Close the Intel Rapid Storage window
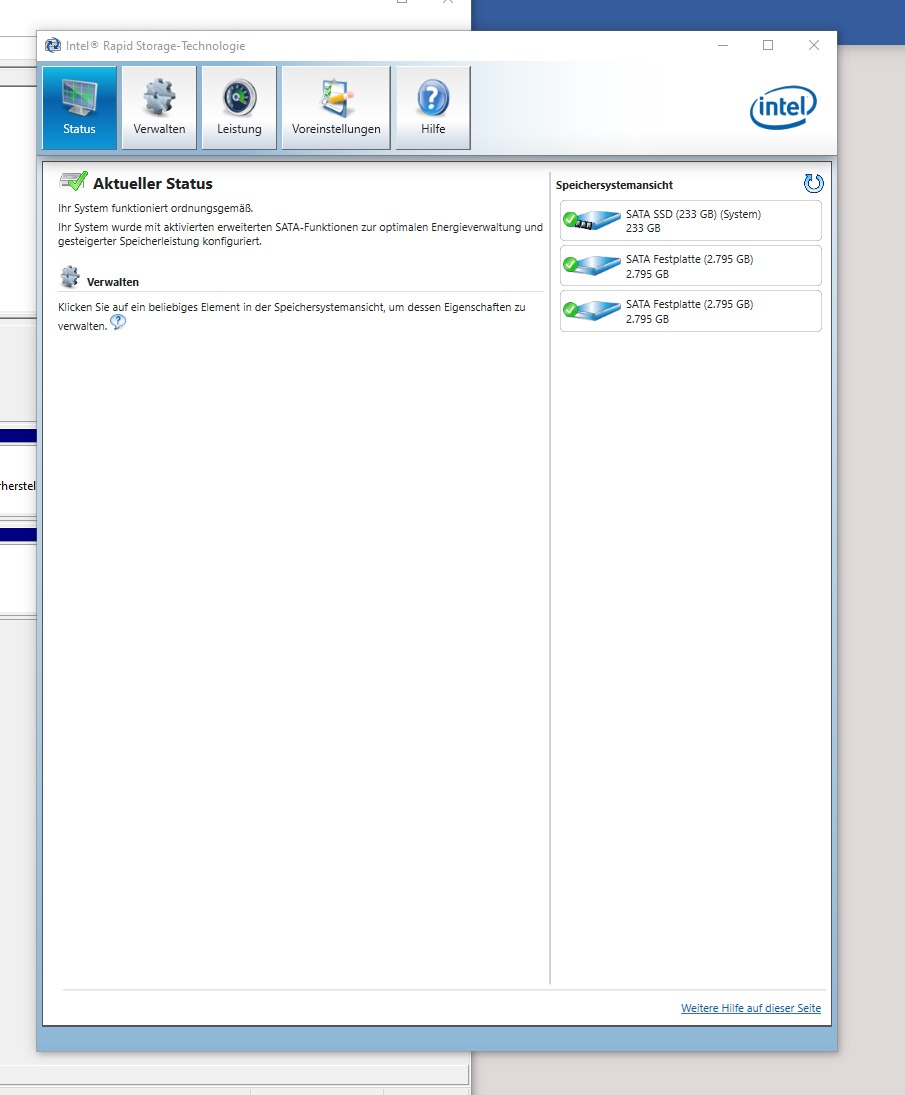This screenshot has height=1095, width=905. point(814,45)
